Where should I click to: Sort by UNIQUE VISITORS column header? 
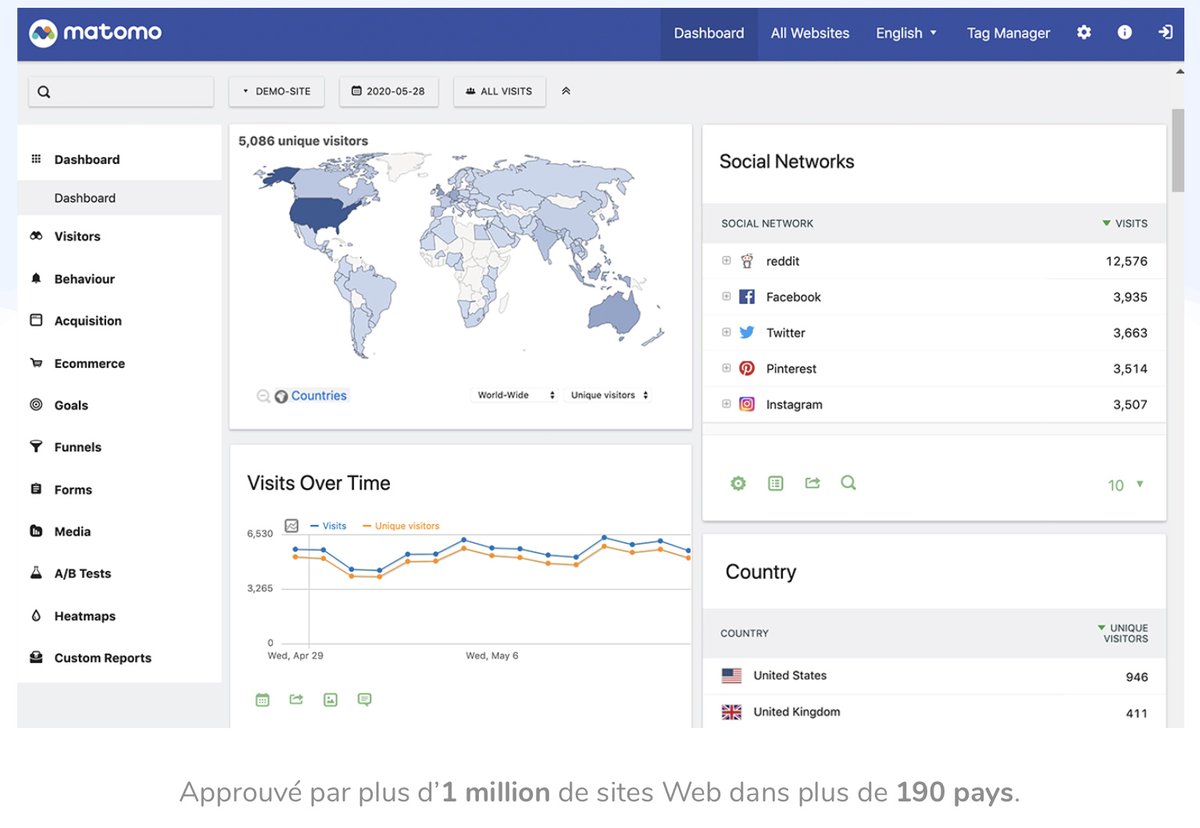[1123, 633]
